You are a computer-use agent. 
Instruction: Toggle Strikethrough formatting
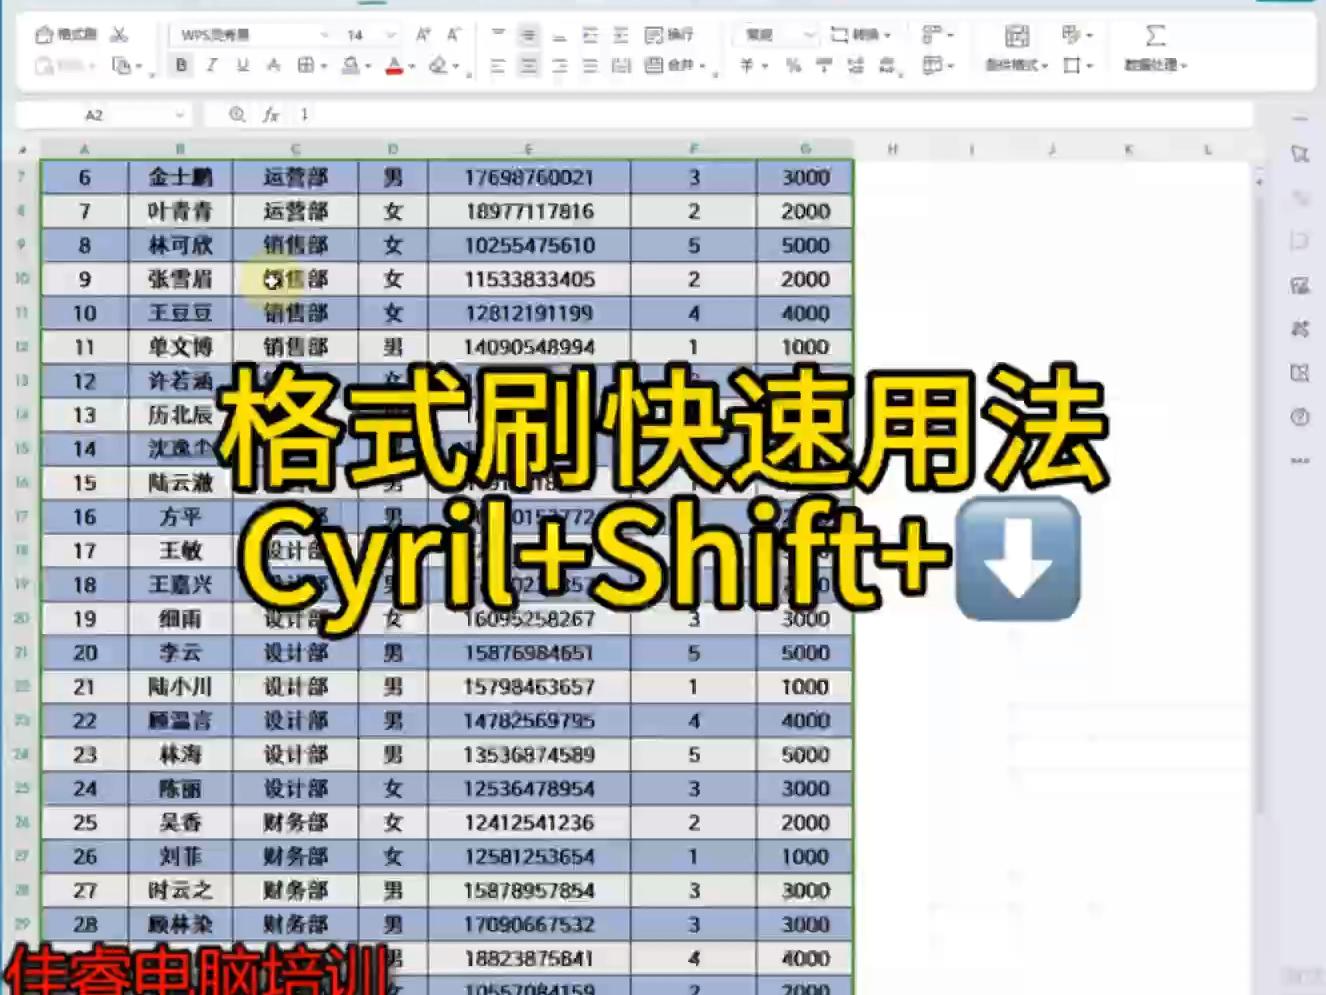[273, 66]
